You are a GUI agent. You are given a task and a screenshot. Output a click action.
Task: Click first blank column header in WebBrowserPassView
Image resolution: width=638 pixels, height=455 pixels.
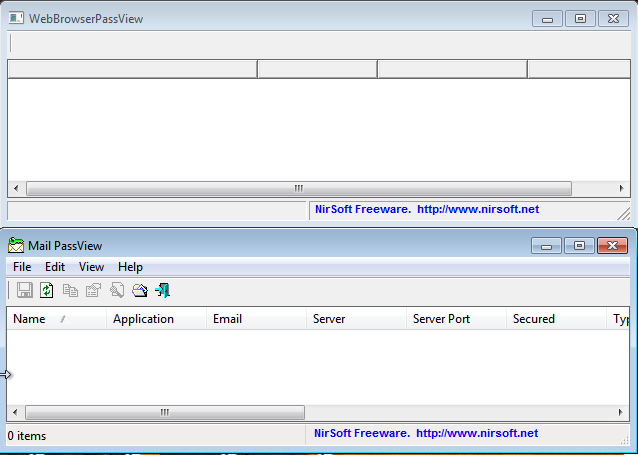click(133, 69)
